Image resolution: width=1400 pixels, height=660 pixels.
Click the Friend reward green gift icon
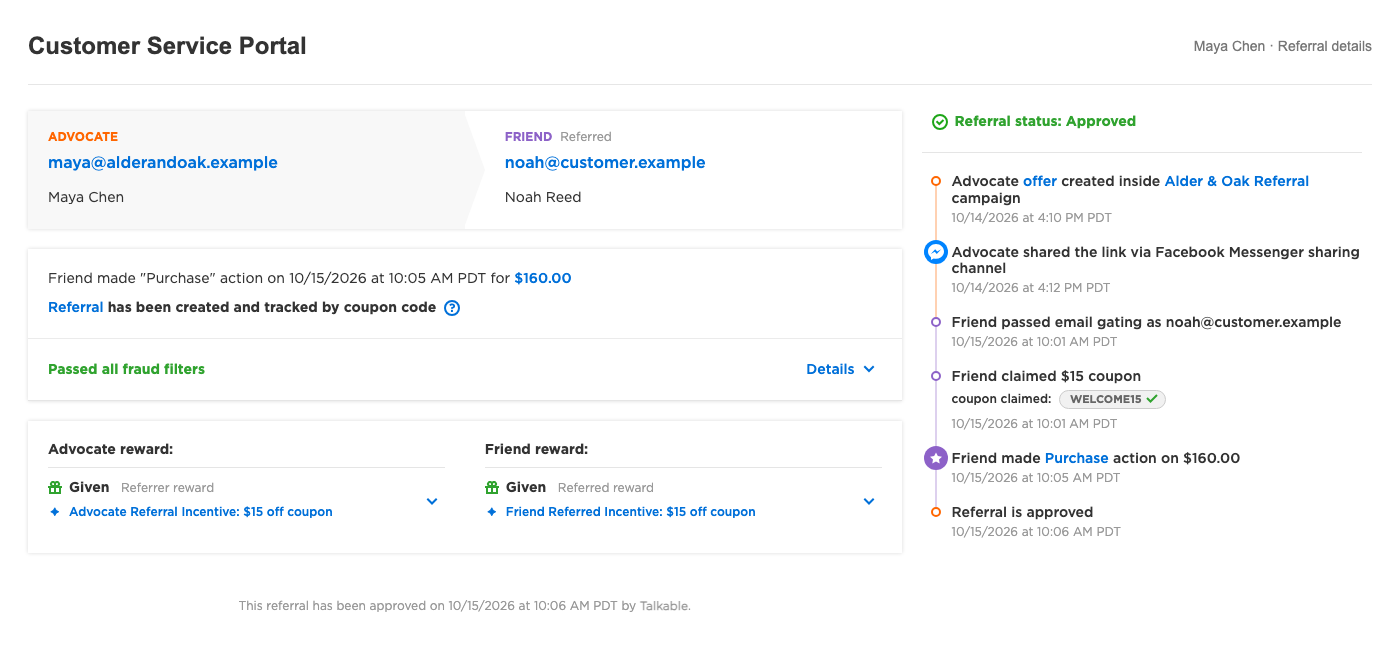click(492, 488)
